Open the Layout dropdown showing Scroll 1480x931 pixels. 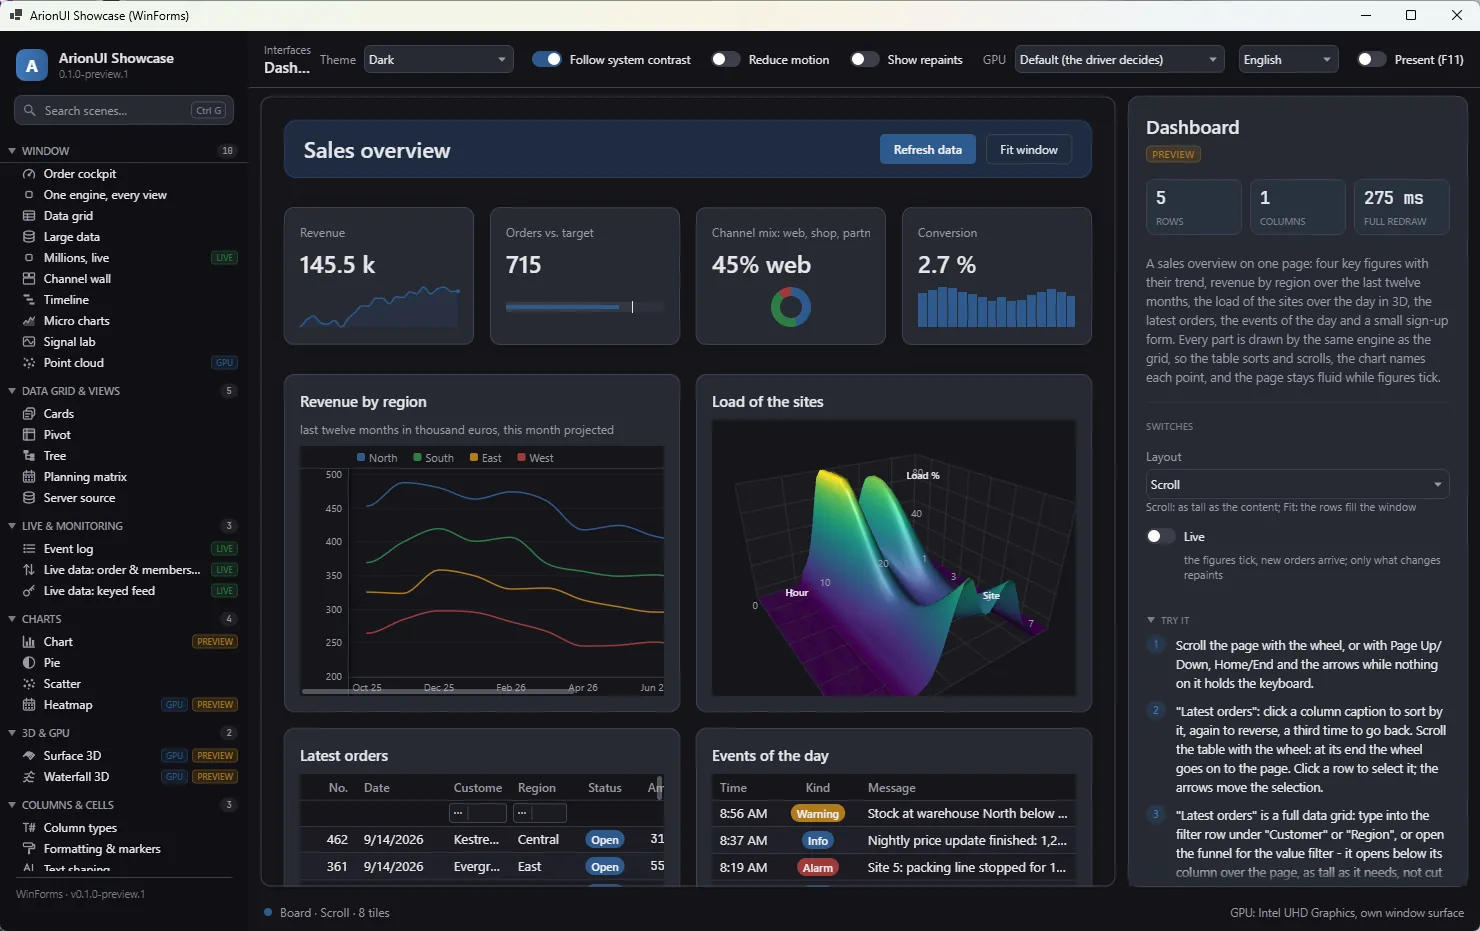[1297, 485]
